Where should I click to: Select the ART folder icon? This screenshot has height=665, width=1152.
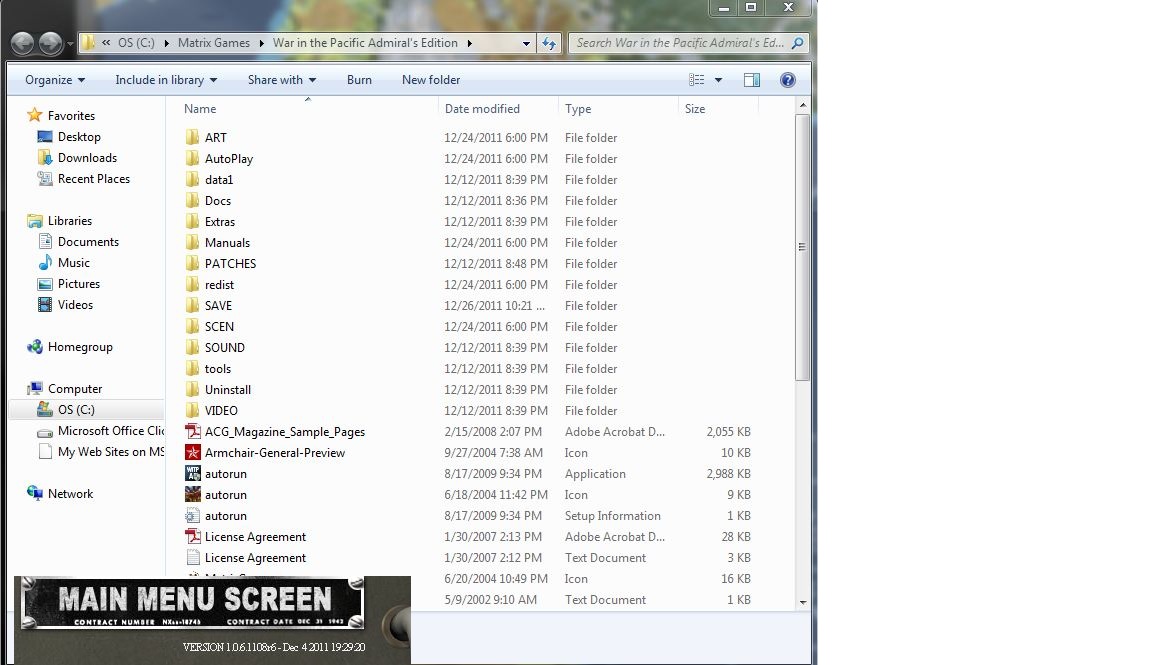pyautogui.click(x=192, y=137)
